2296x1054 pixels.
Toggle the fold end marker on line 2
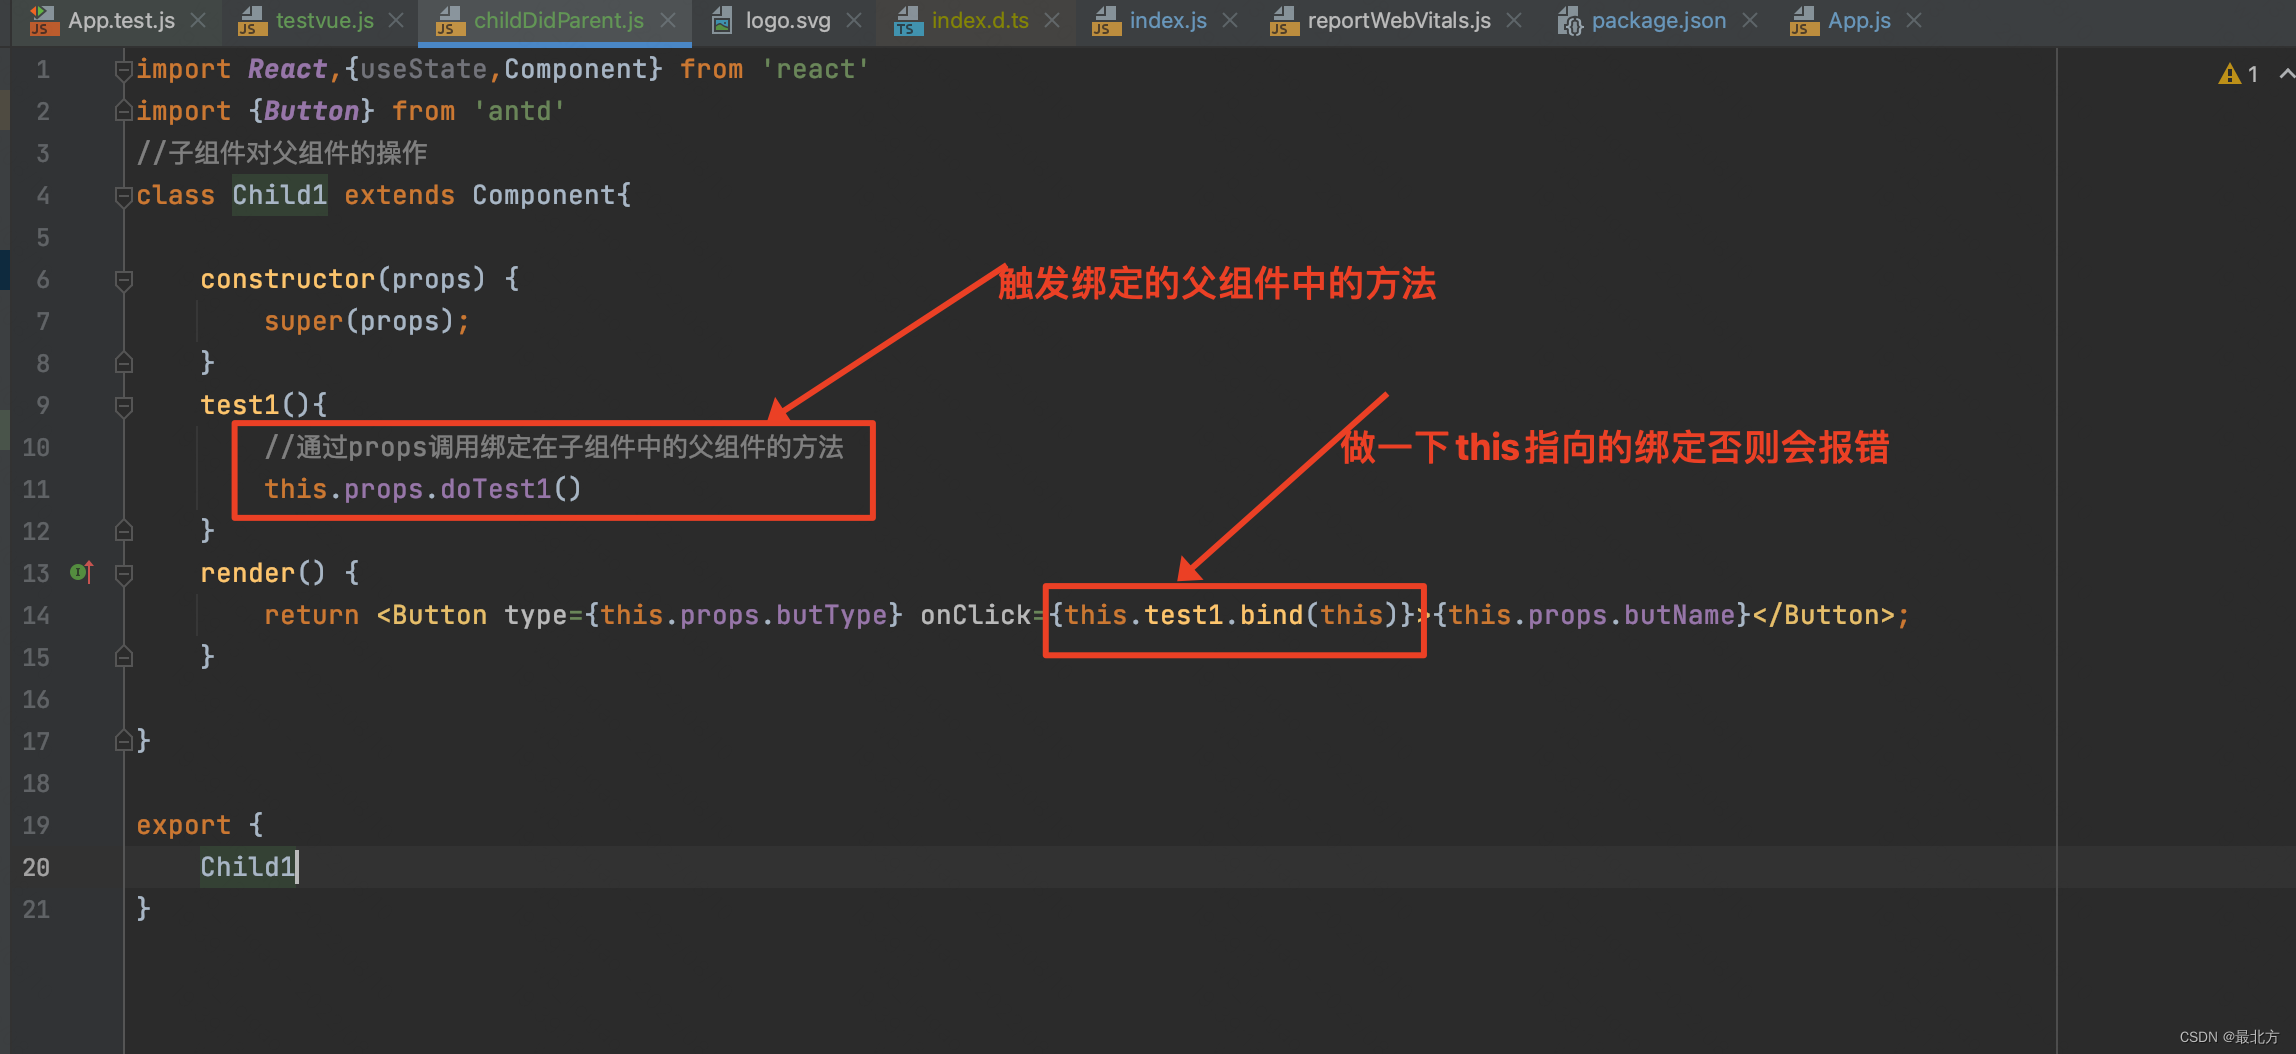[x=124, y=111]
